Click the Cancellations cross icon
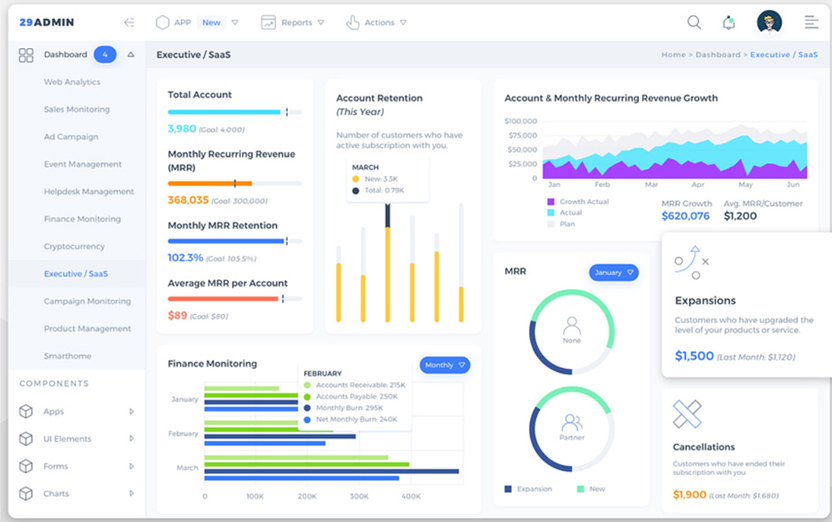Screen dimensions: 832x522 687,413
